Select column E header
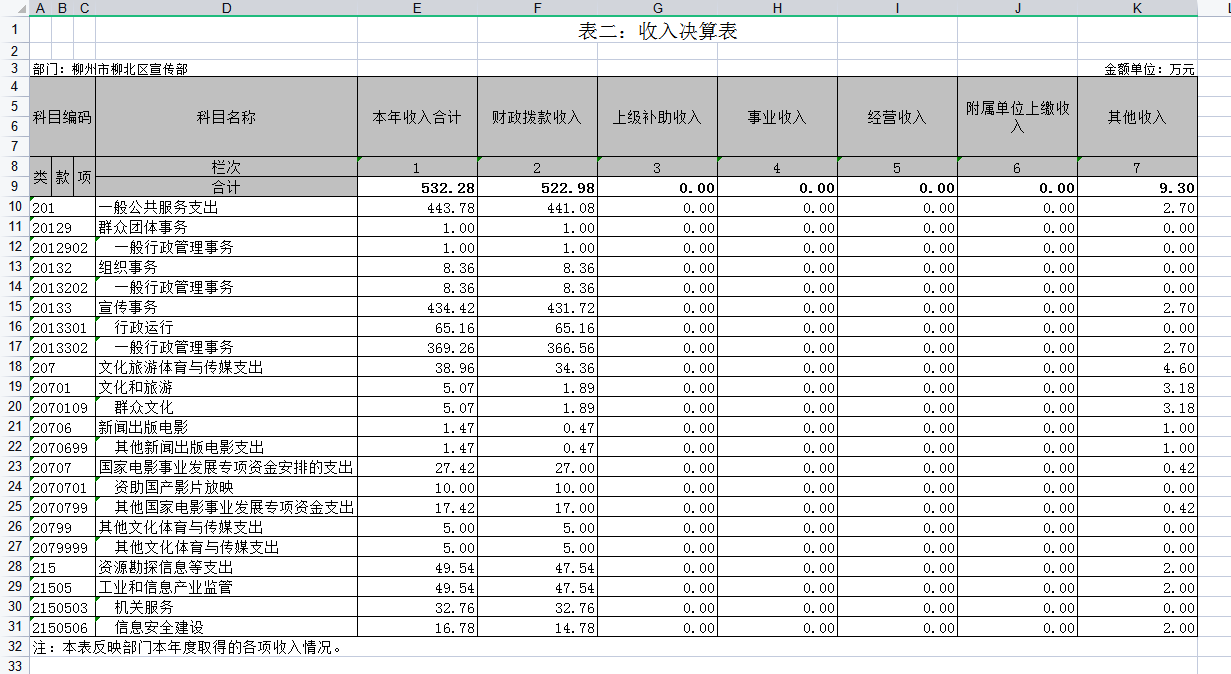This screenshot has height=674, width=1231. point(417,8)
